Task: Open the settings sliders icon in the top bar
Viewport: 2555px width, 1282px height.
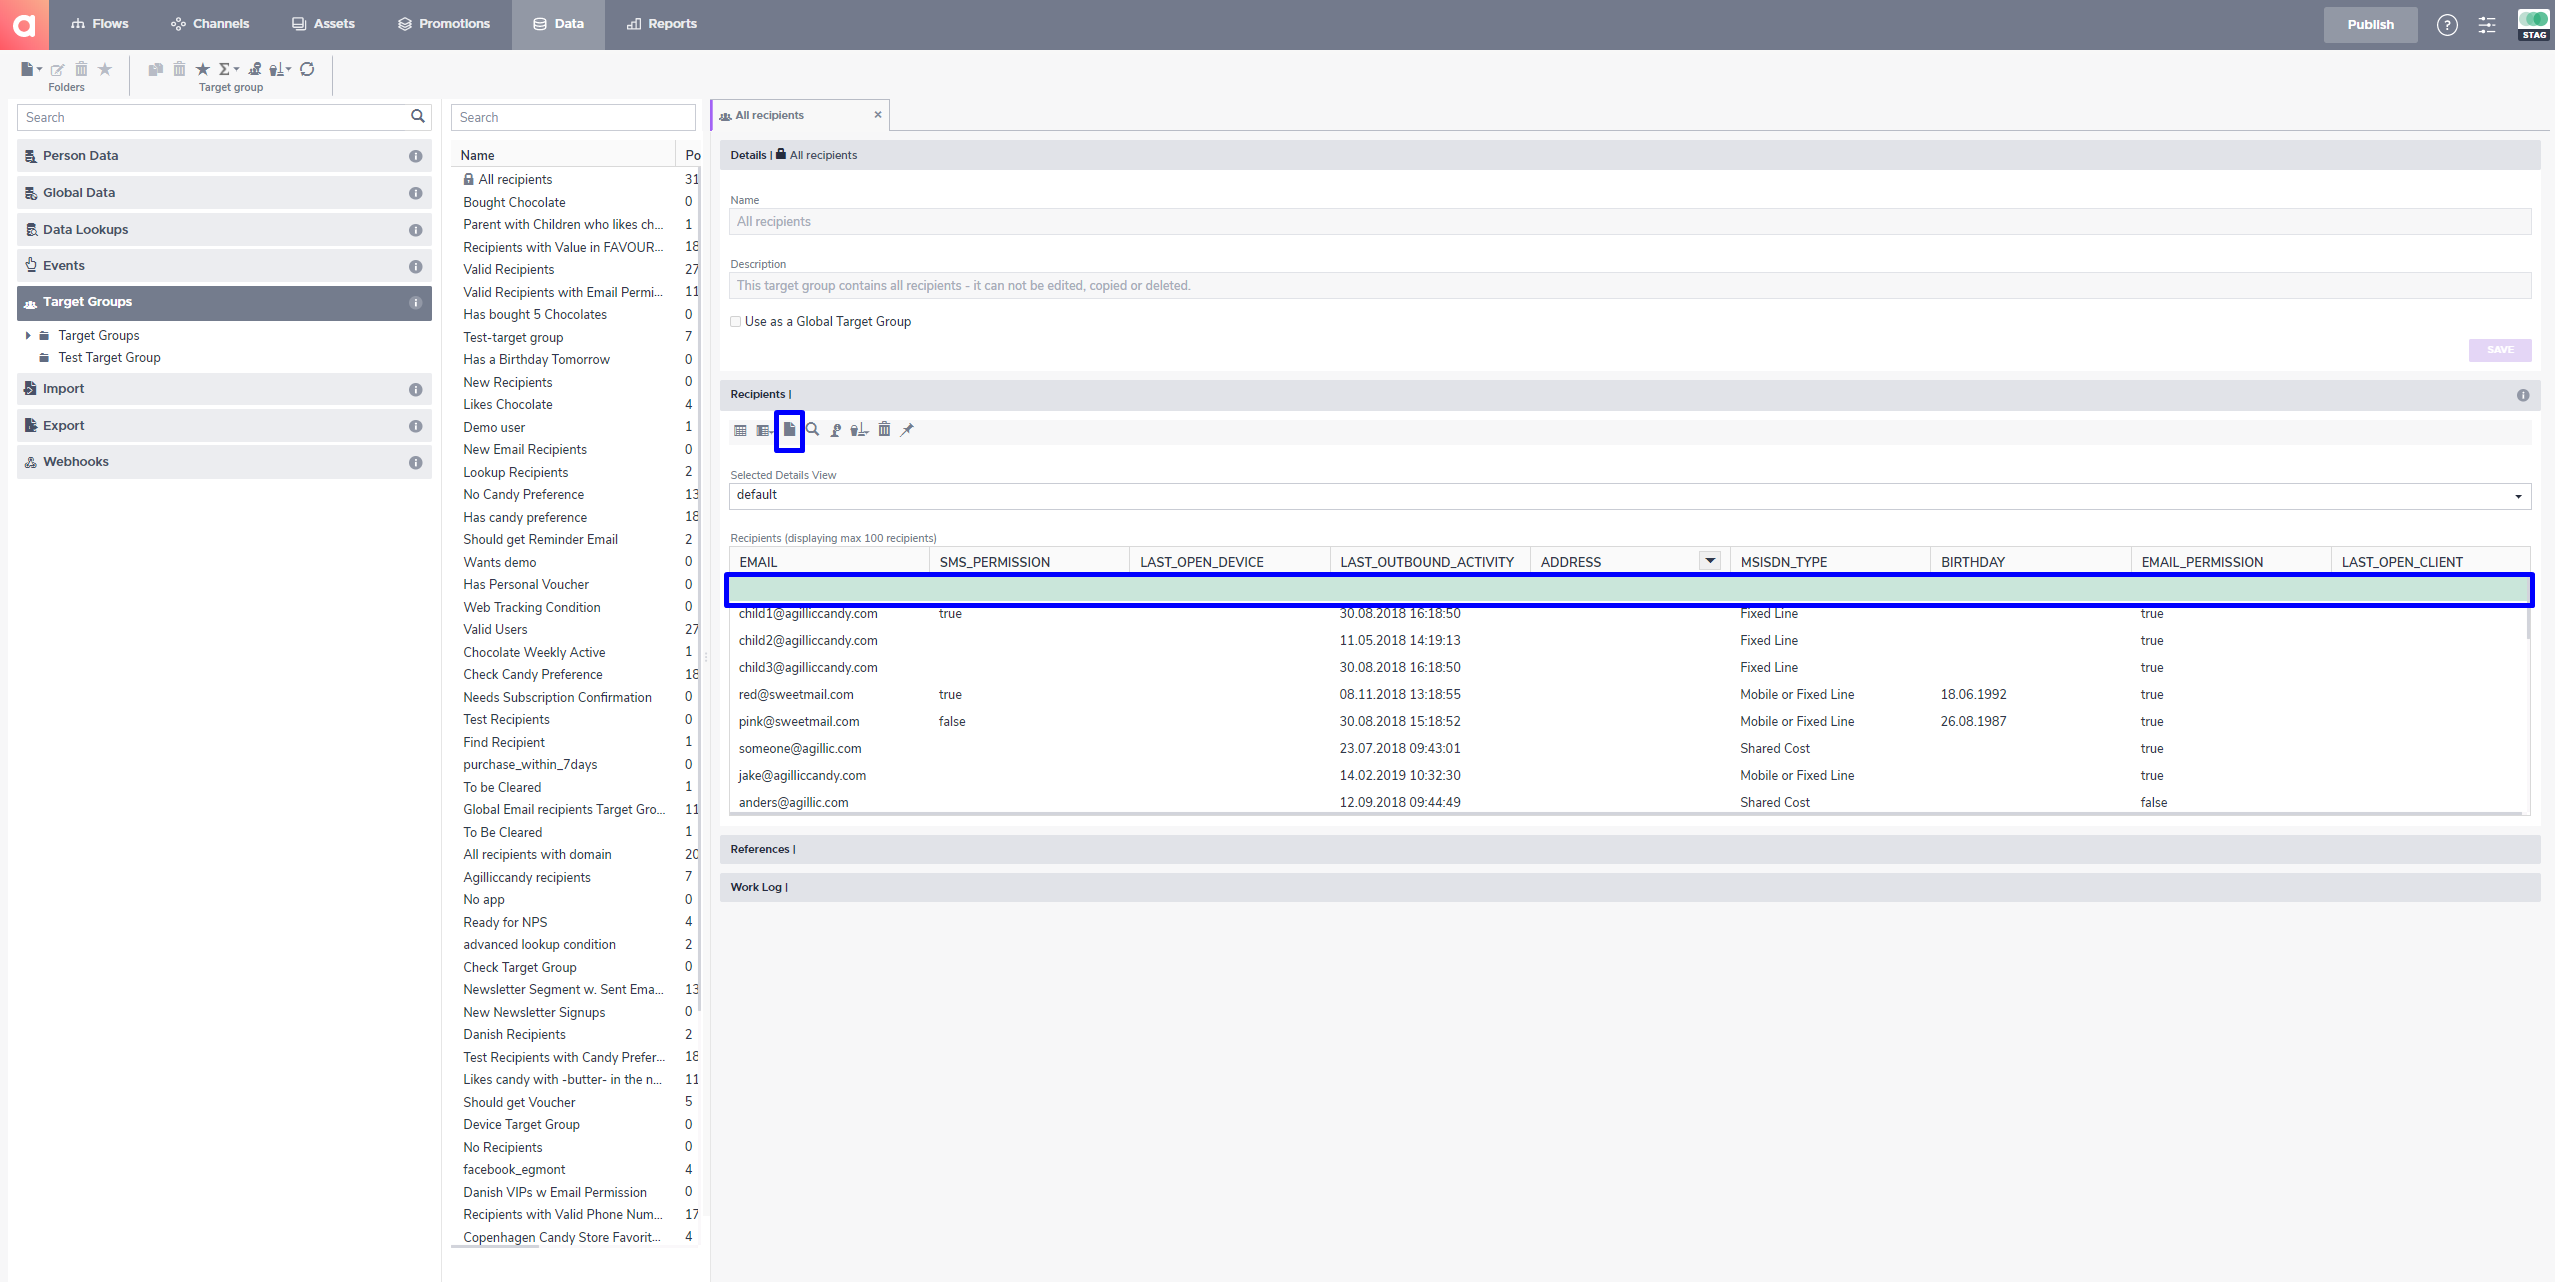Action: coord(2487,25)
